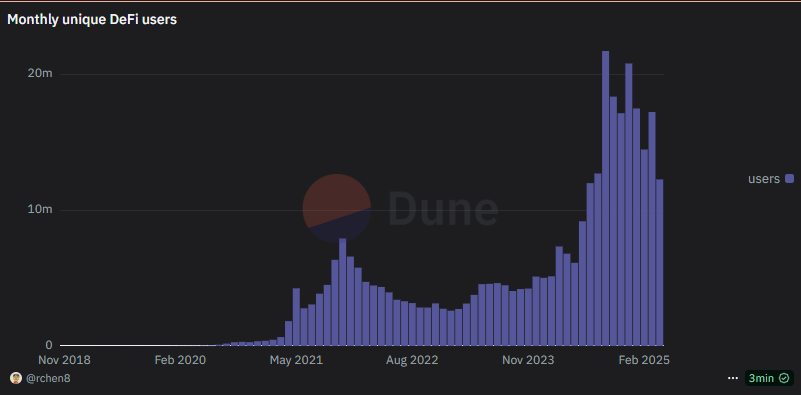Click the rchen8 avatar image
The height and width of the screenshot is (395, 801).
pyautogui.click(x=16, y=379)
